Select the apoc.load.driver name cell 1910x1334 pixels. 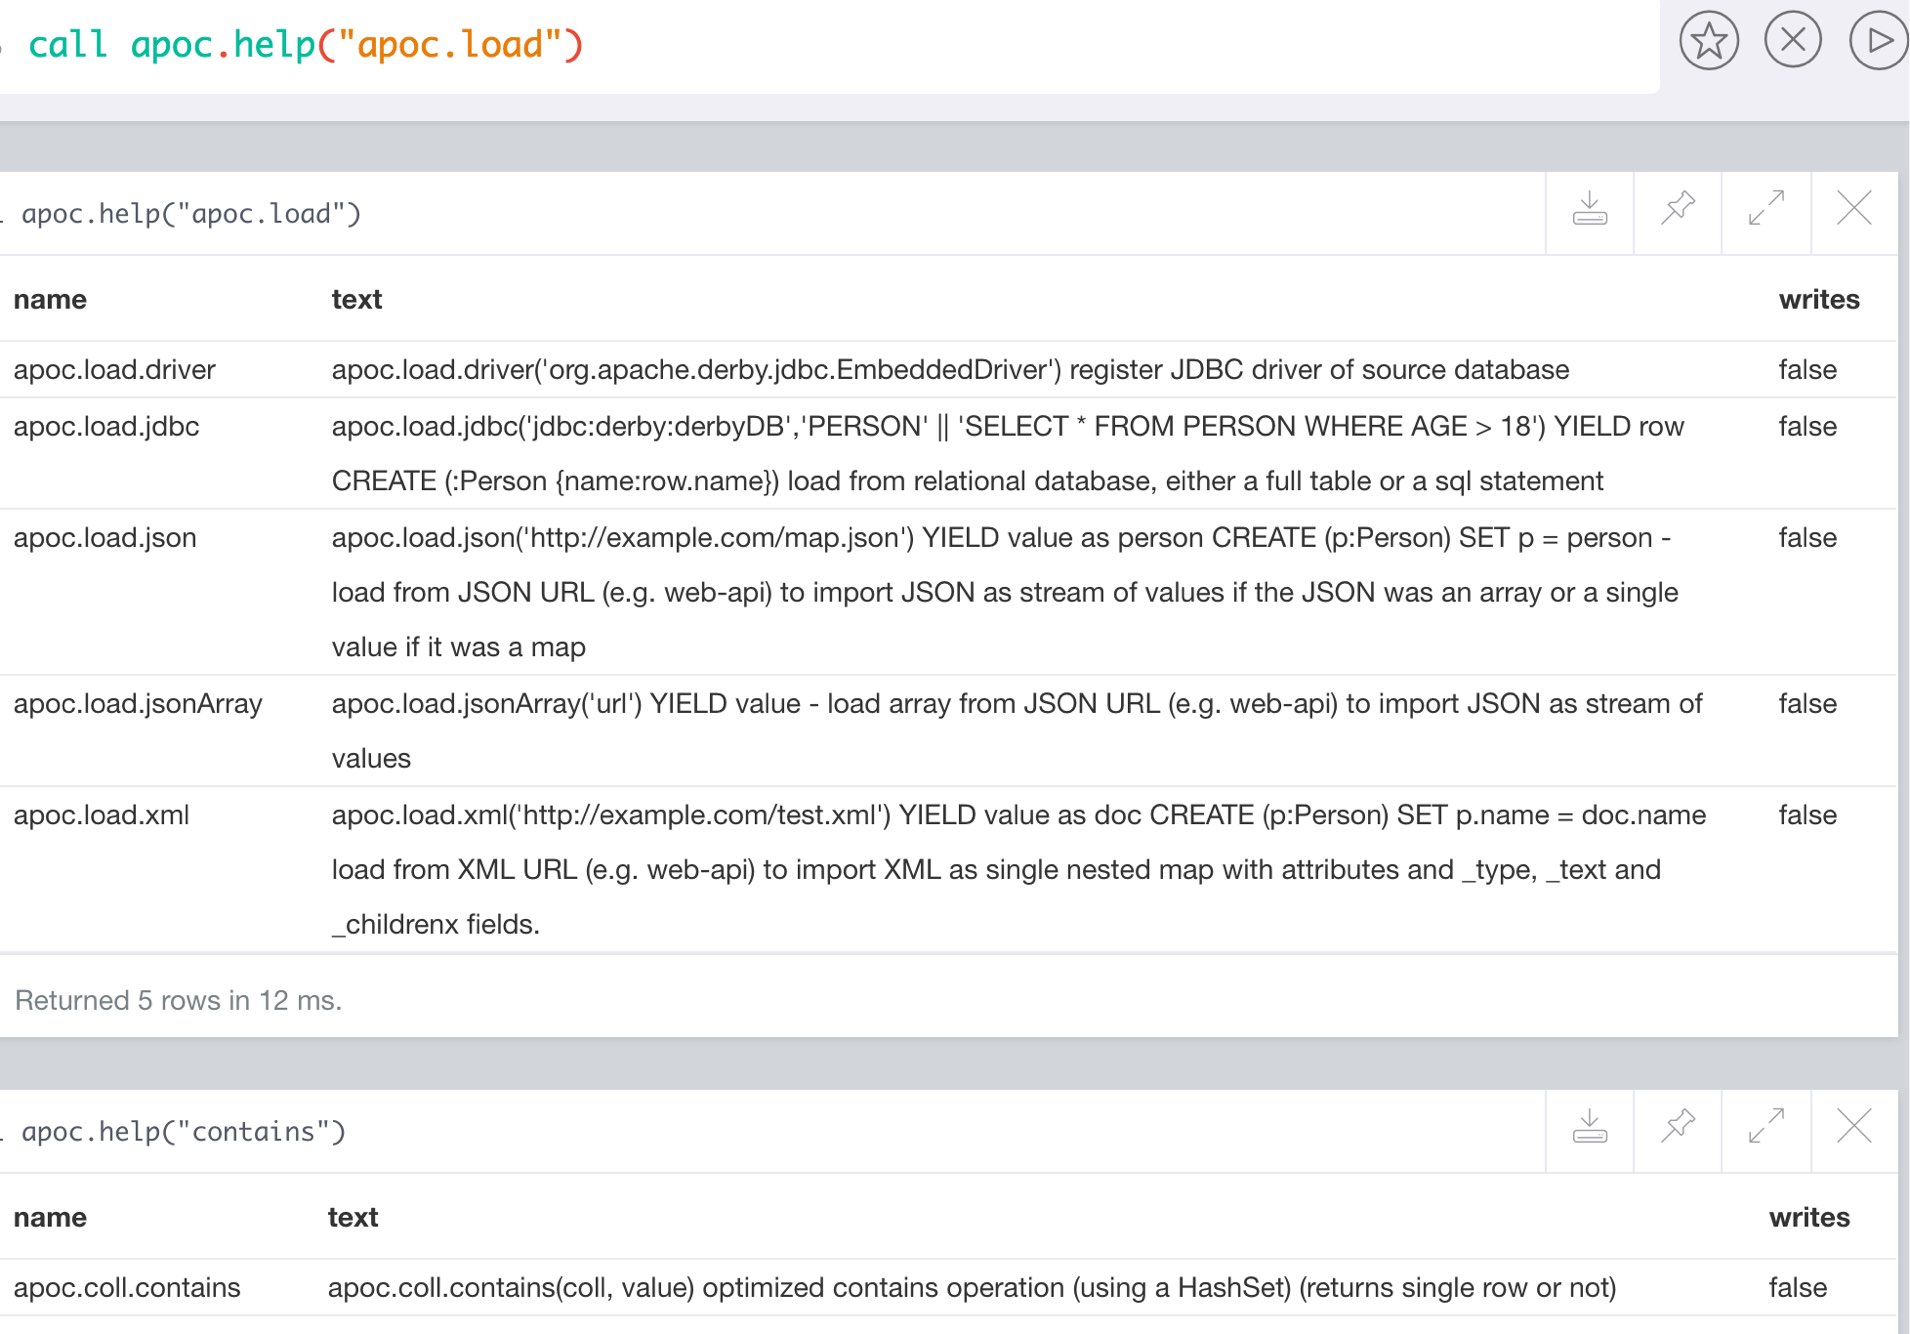[115, 370]
